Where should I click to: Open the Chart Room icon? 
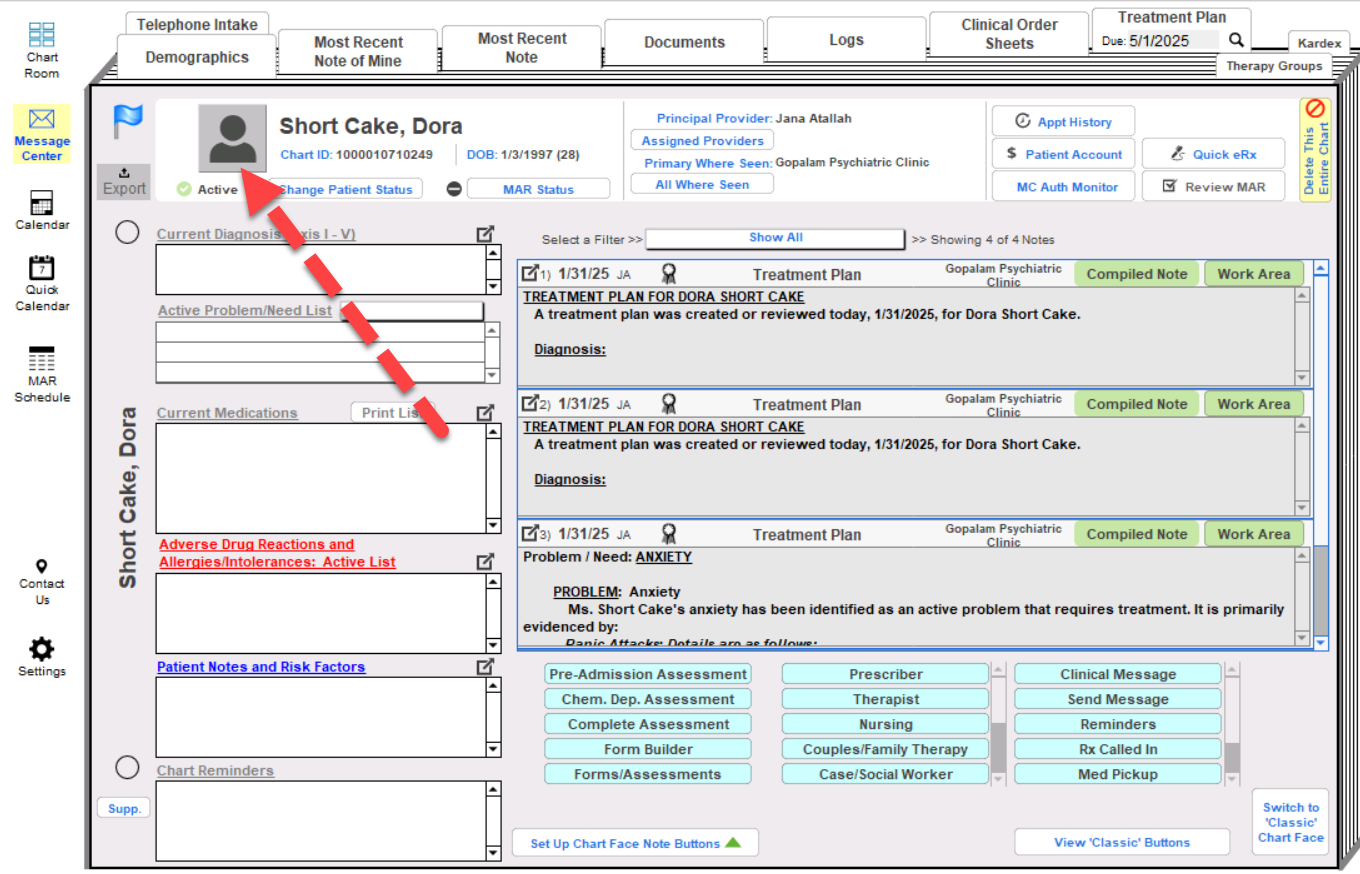tap(42, 37)
